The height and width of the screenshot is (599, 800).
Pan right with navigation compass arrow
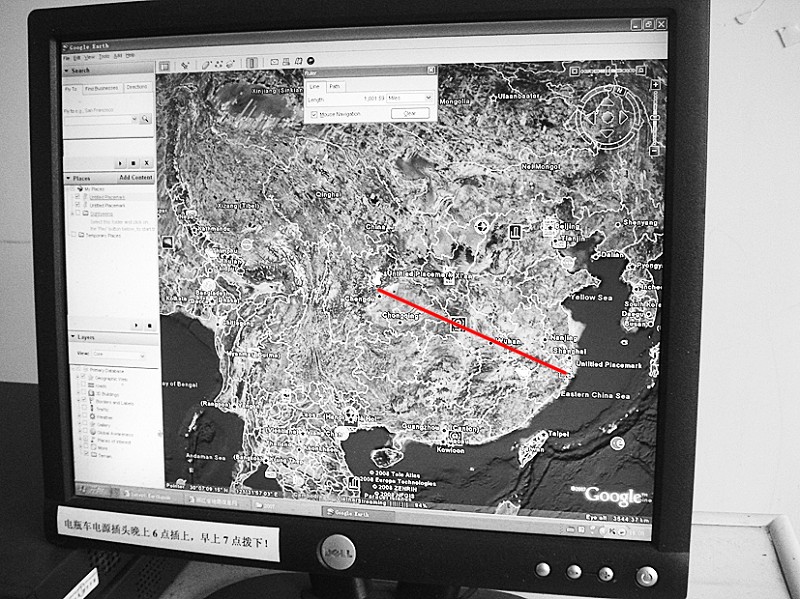pyautogui.click(x=623, y=117)
